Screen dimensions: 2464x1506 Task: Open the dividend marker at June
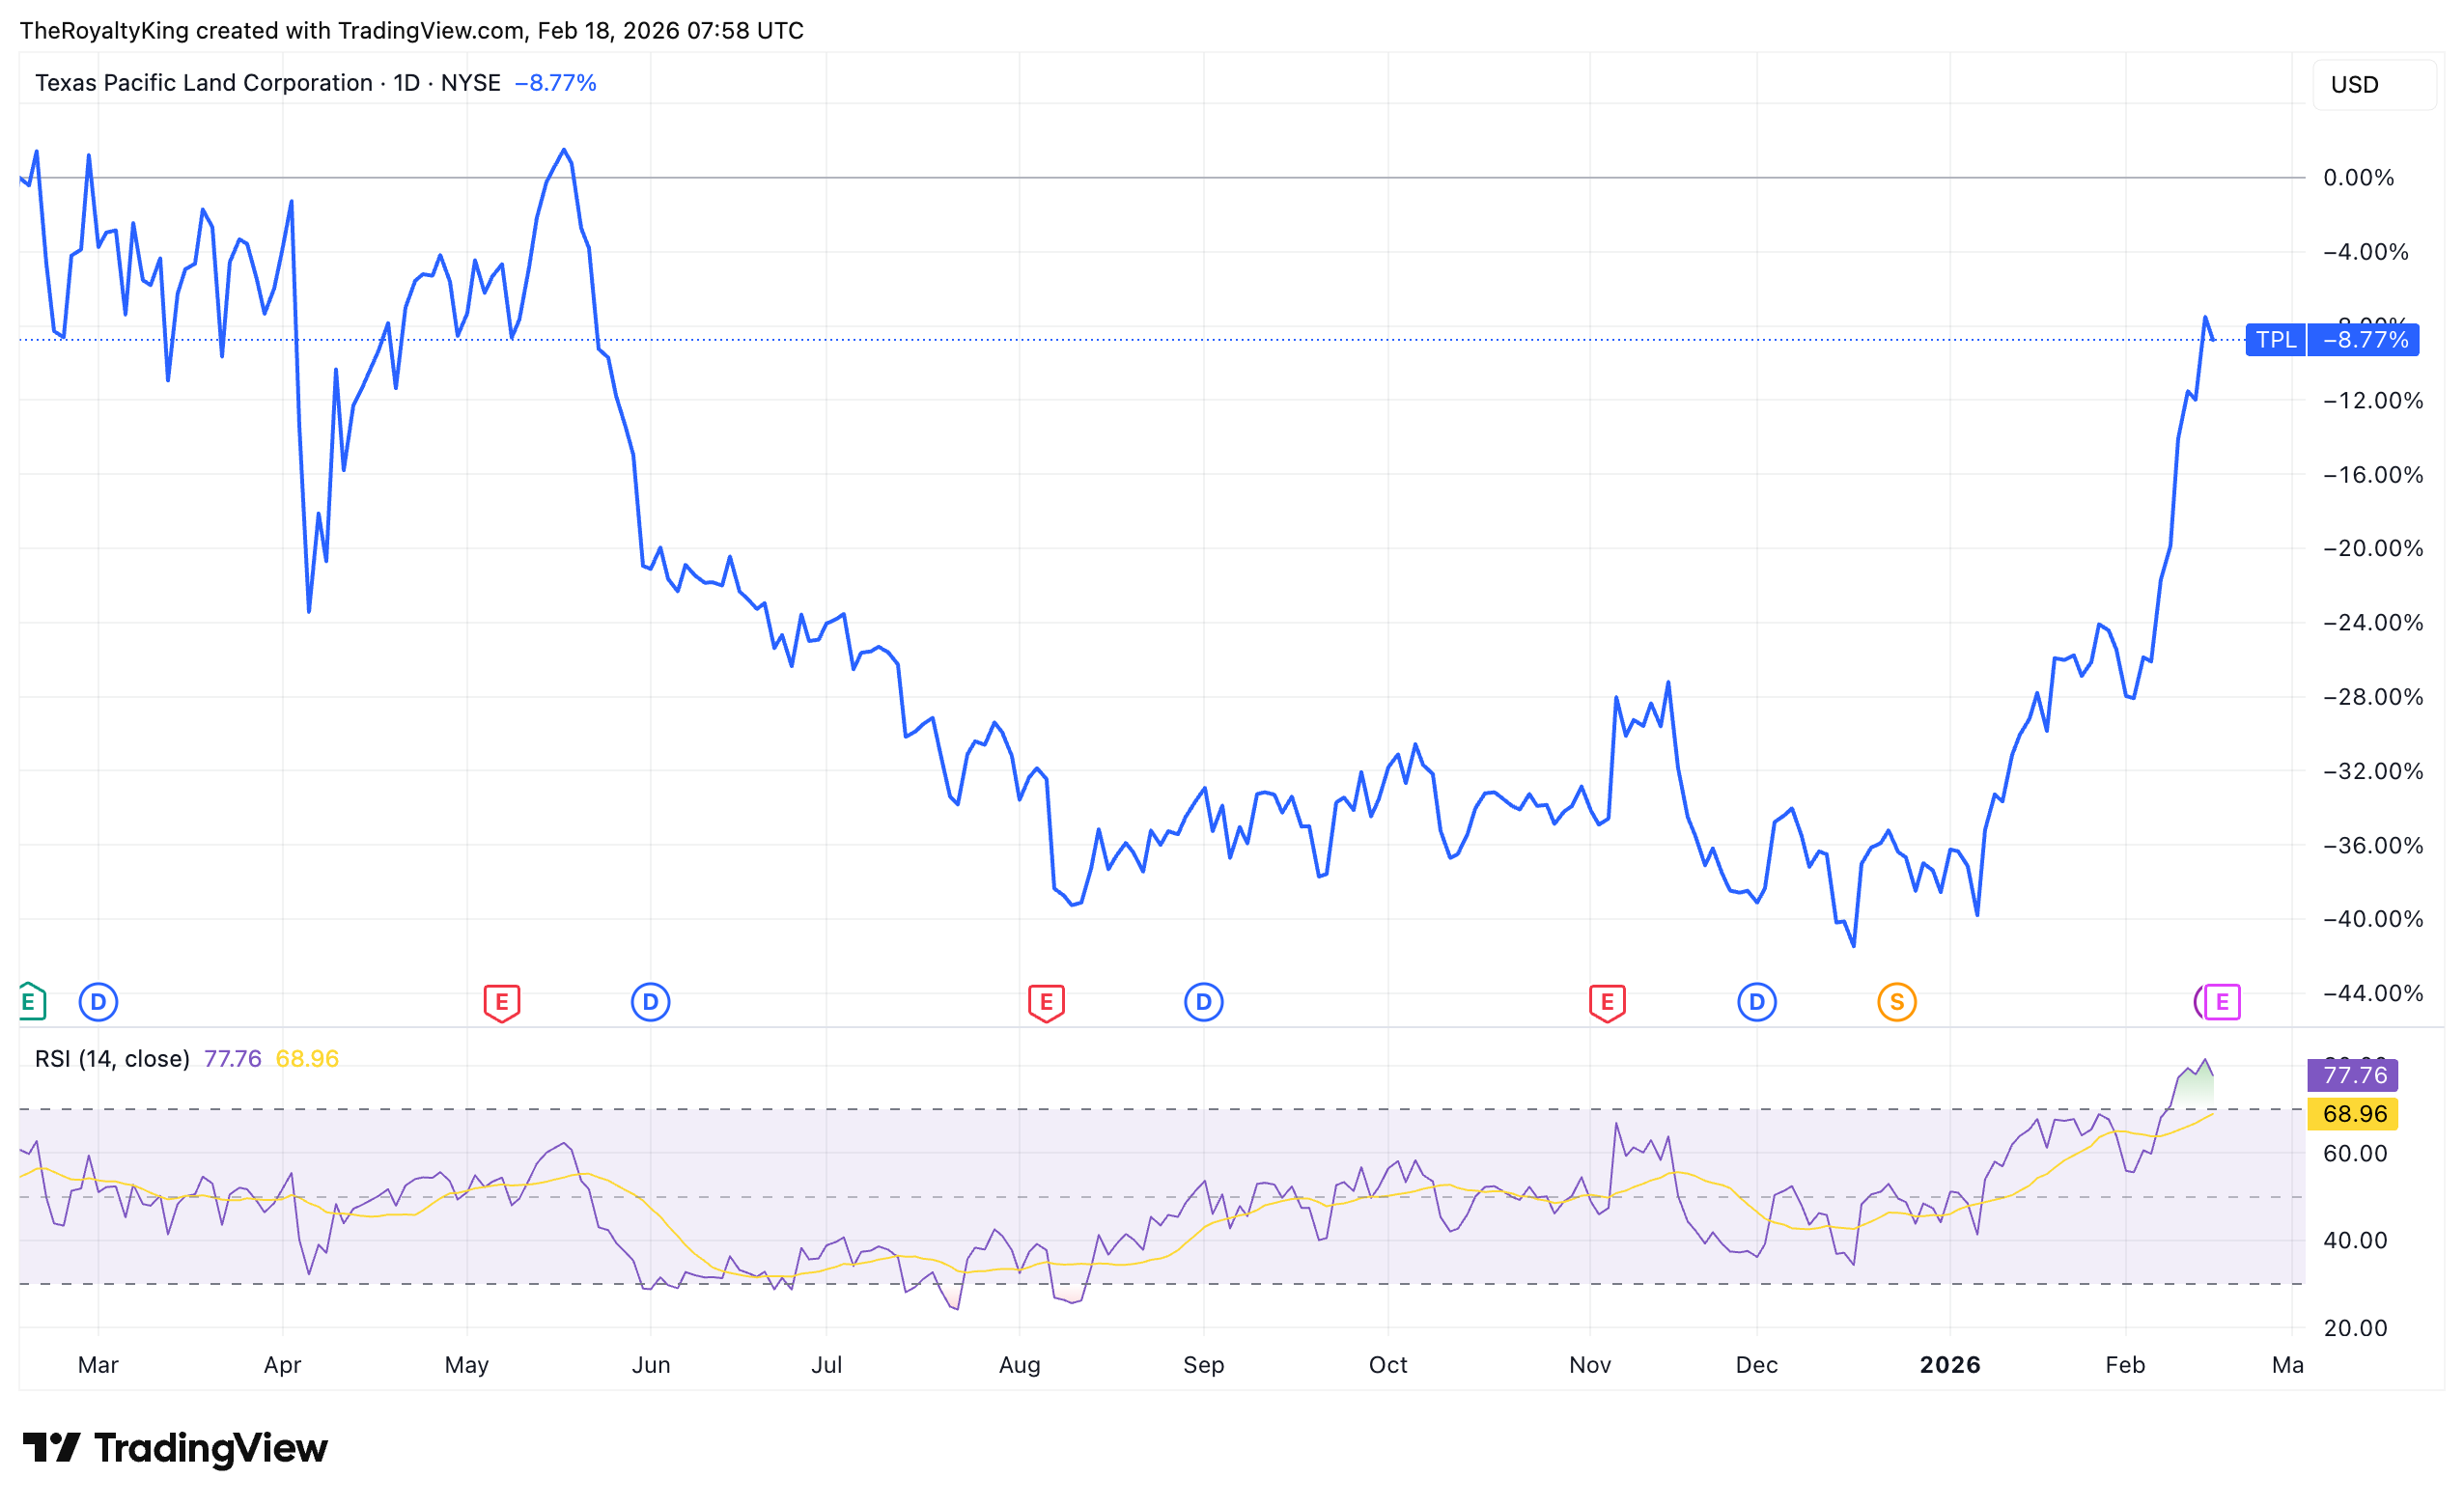coord(650,1001)
